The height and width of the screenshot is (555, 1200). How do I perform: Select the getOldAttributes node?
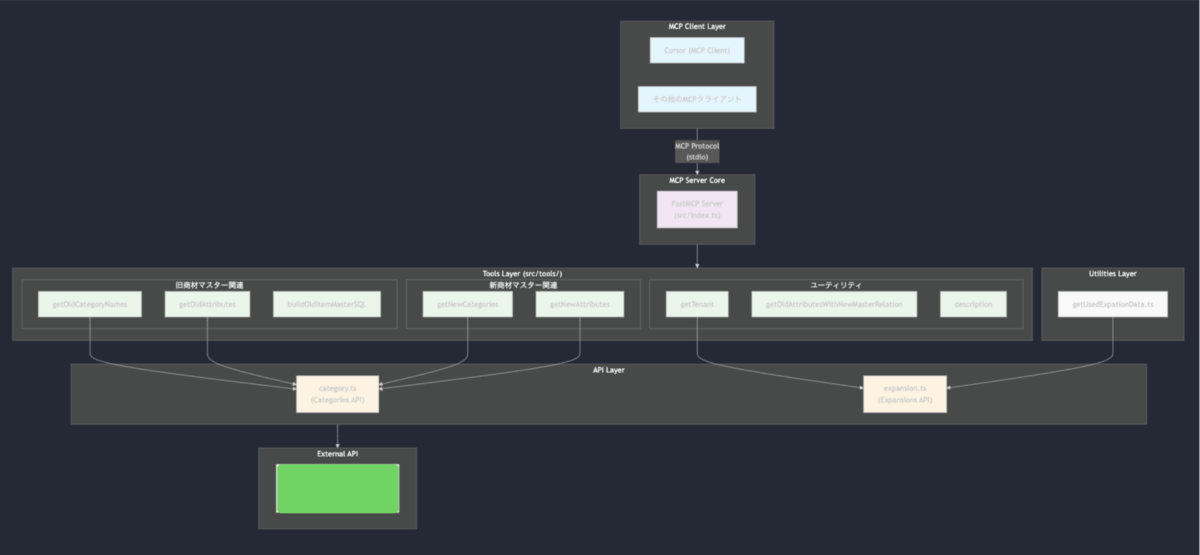click(x=207, y=304)
